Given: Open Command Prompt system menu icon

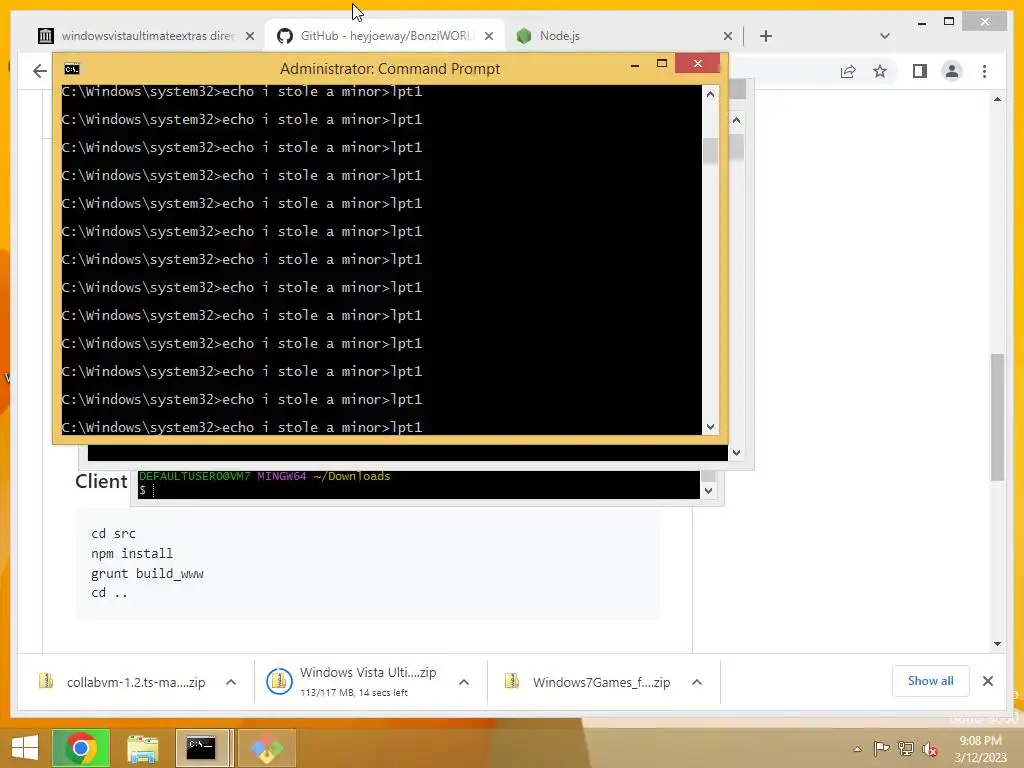Looking at the screenshot, I should pyautogui.click(x=72, y=69).
